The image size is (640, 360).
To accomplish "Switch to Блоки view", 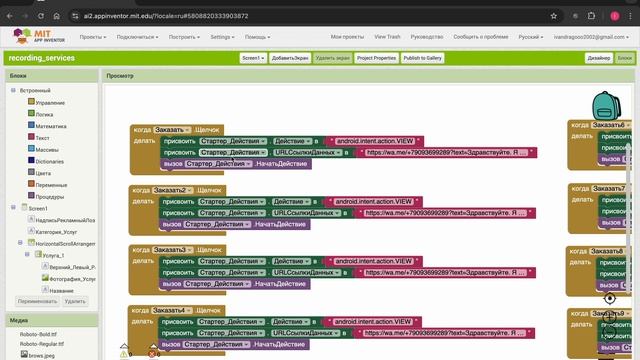I will 624,58.
